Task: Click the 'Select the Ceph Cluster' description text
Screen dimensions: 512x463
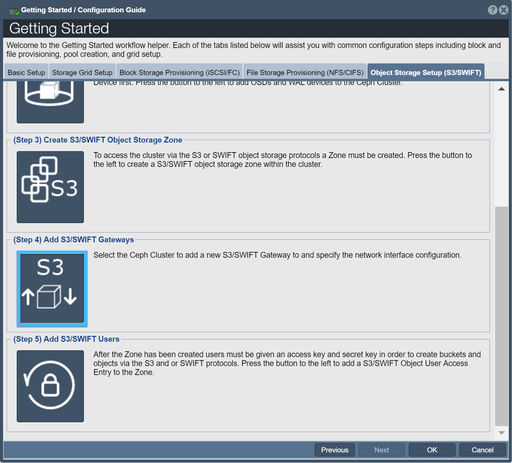Action: click(277, 255)
